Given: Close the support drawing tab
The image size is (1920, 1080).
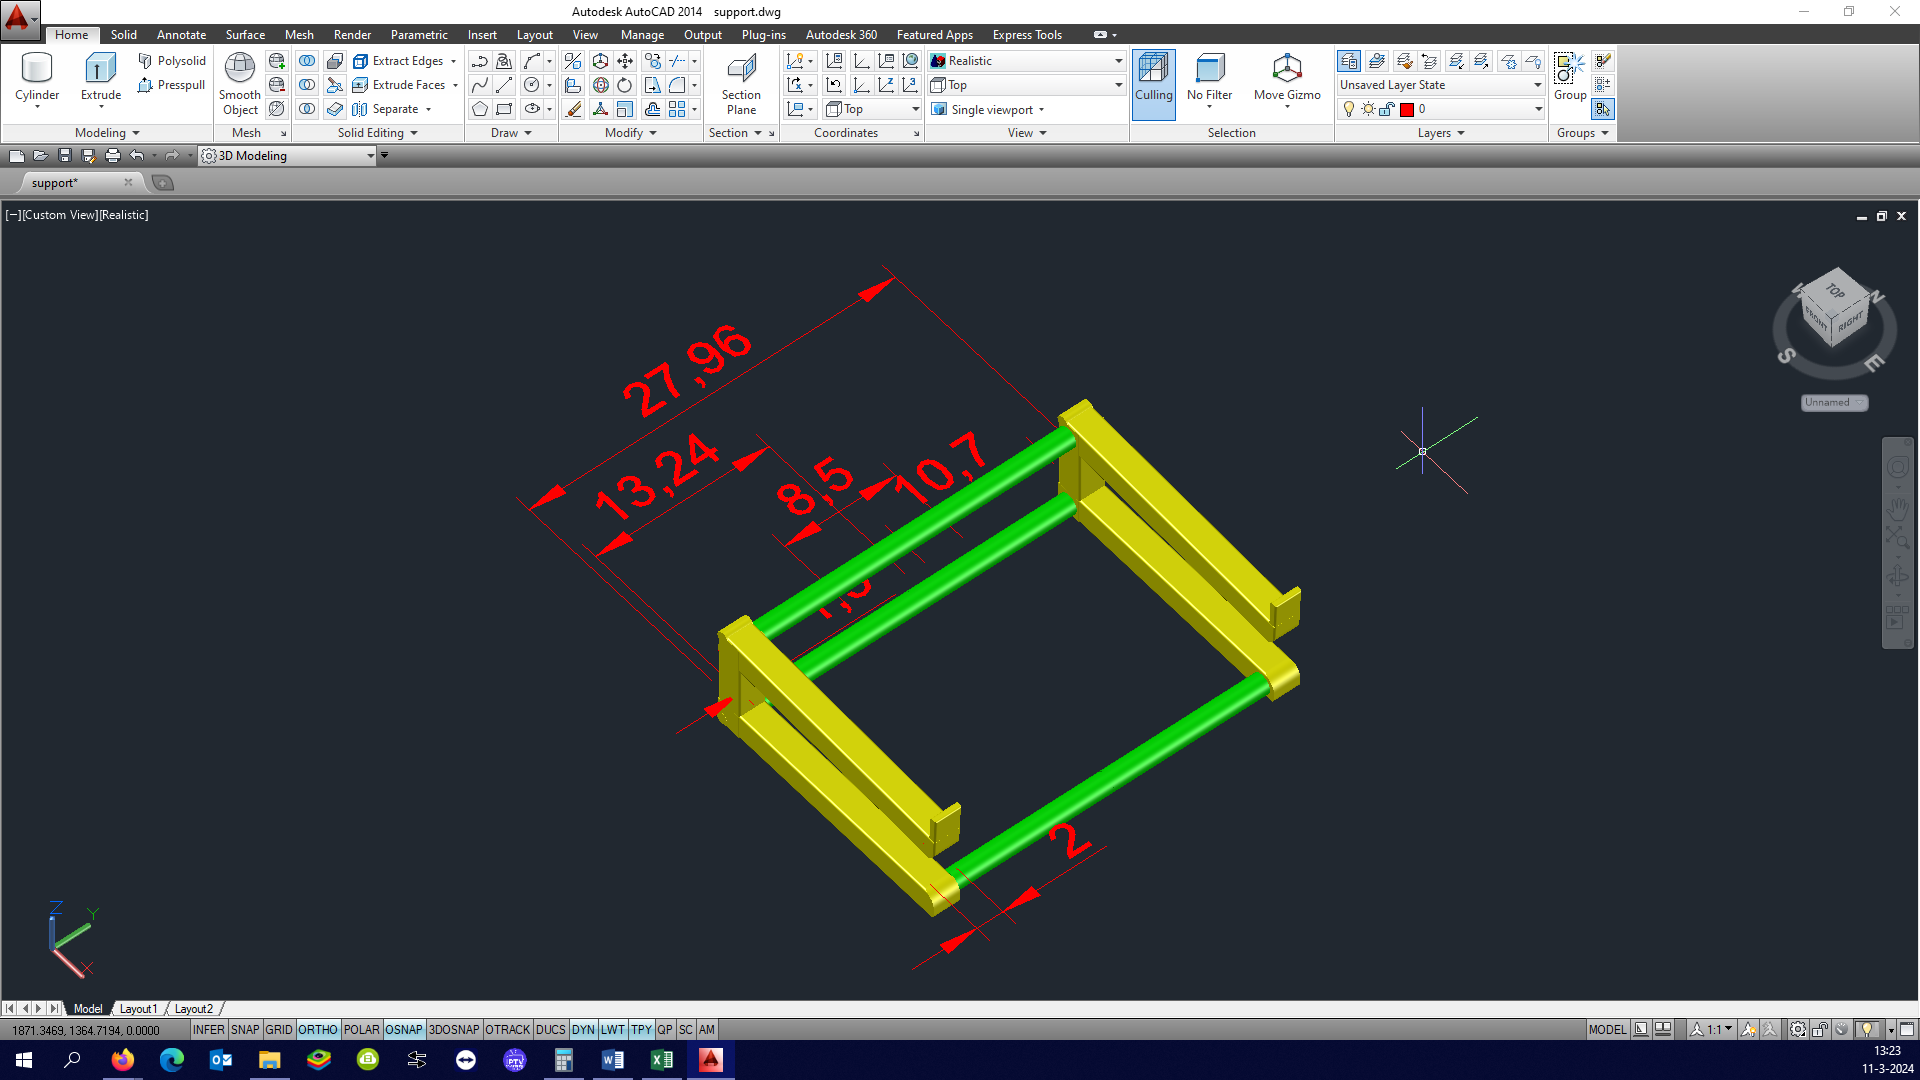Looking at the screenshot, I should point(128,182).
